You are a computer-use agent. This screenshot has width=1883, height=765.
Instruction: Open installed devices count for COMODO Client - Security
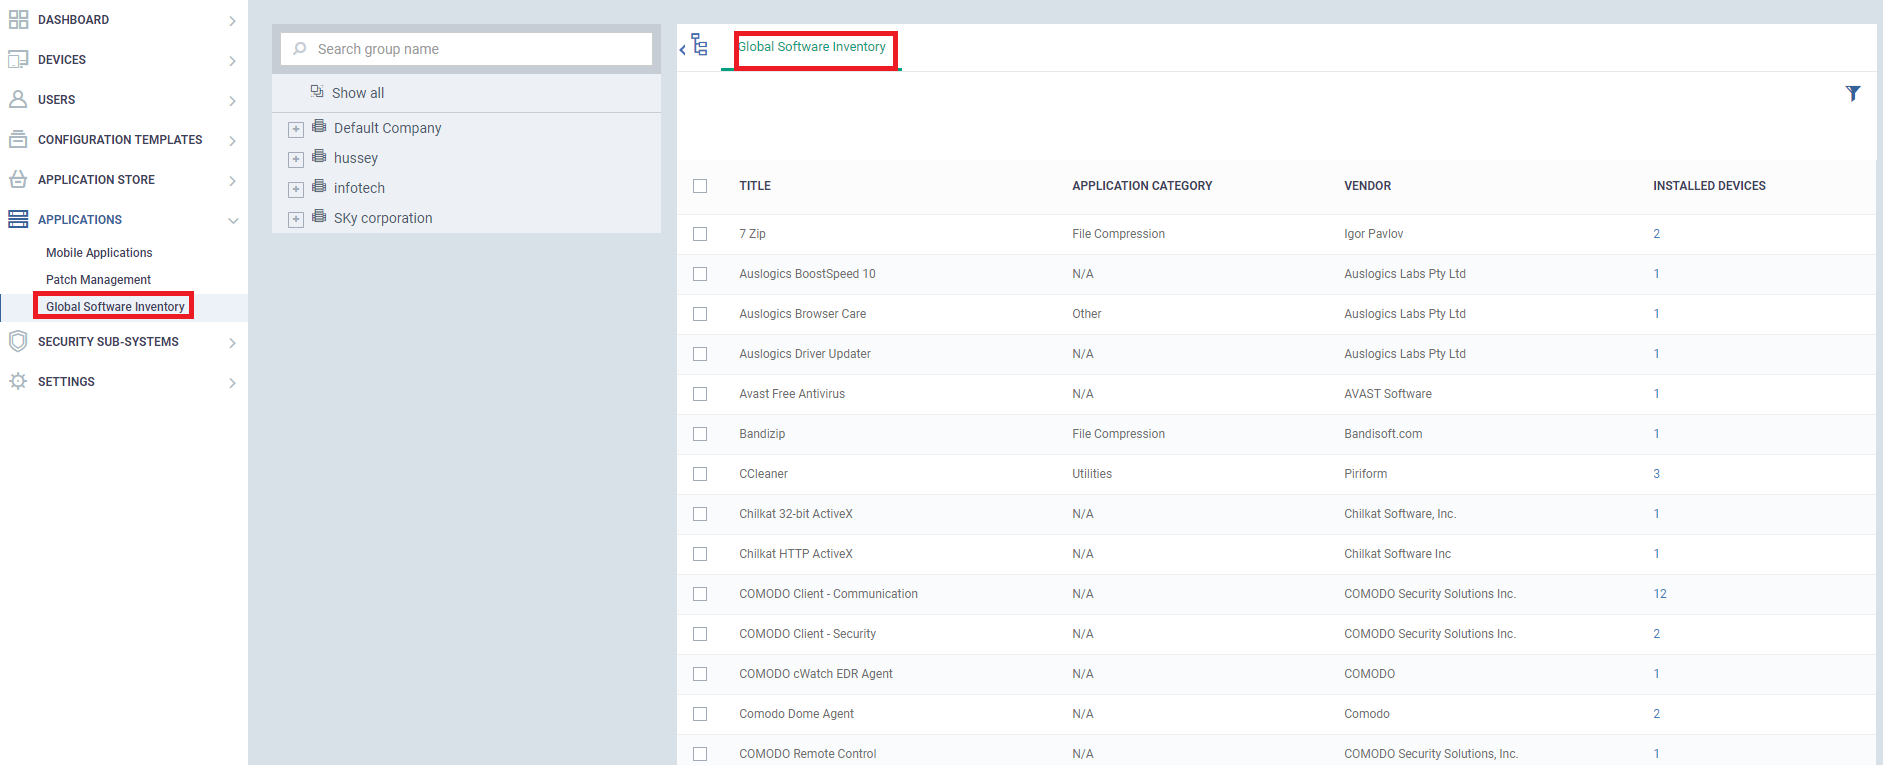click(1657, 634)
